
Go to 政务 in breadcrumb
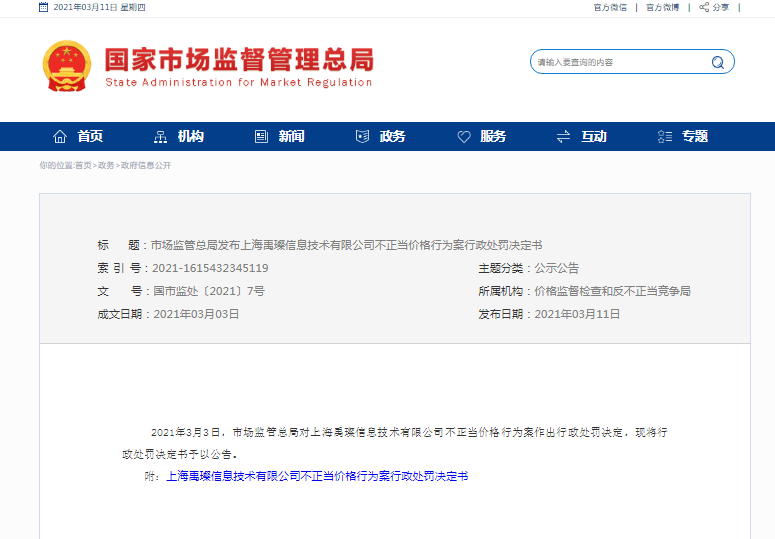(x=106, y=166)
